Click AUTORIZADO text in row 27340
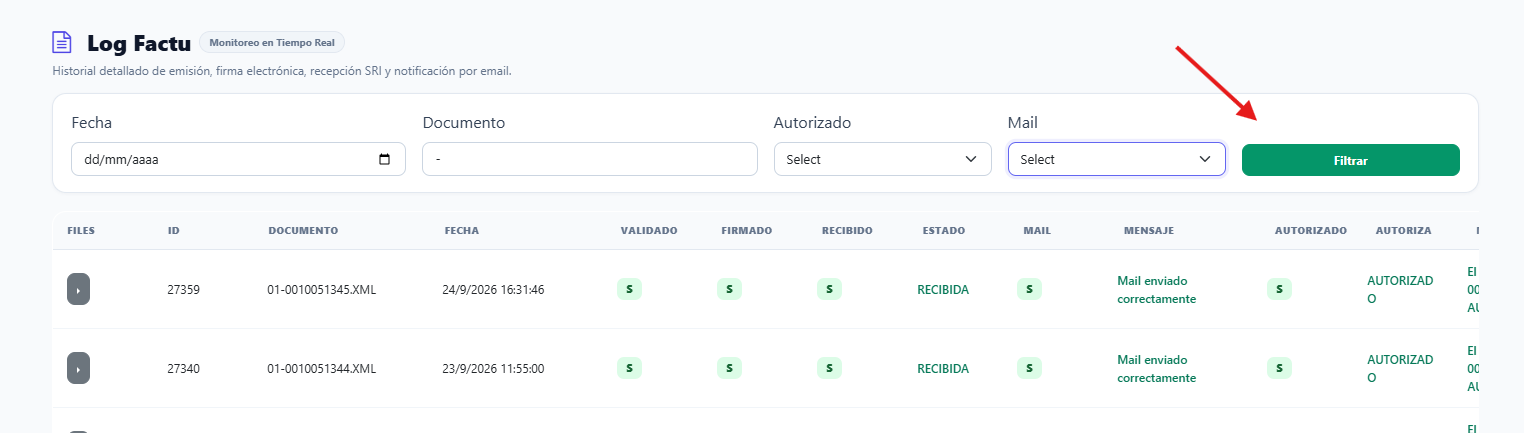The height and width of the screenshot is (433, 1524). pyautogui.click(x=1400, y=369)
